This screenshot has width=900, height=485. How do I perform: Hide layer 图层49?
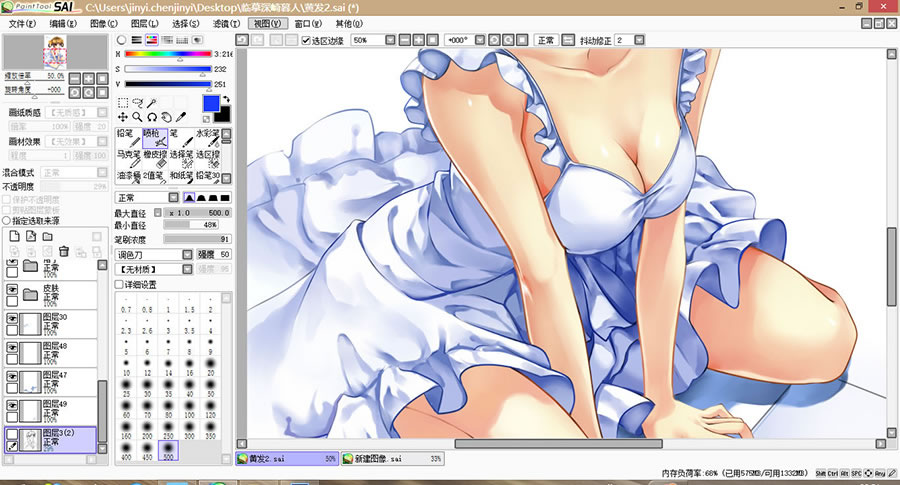point(12,405)
